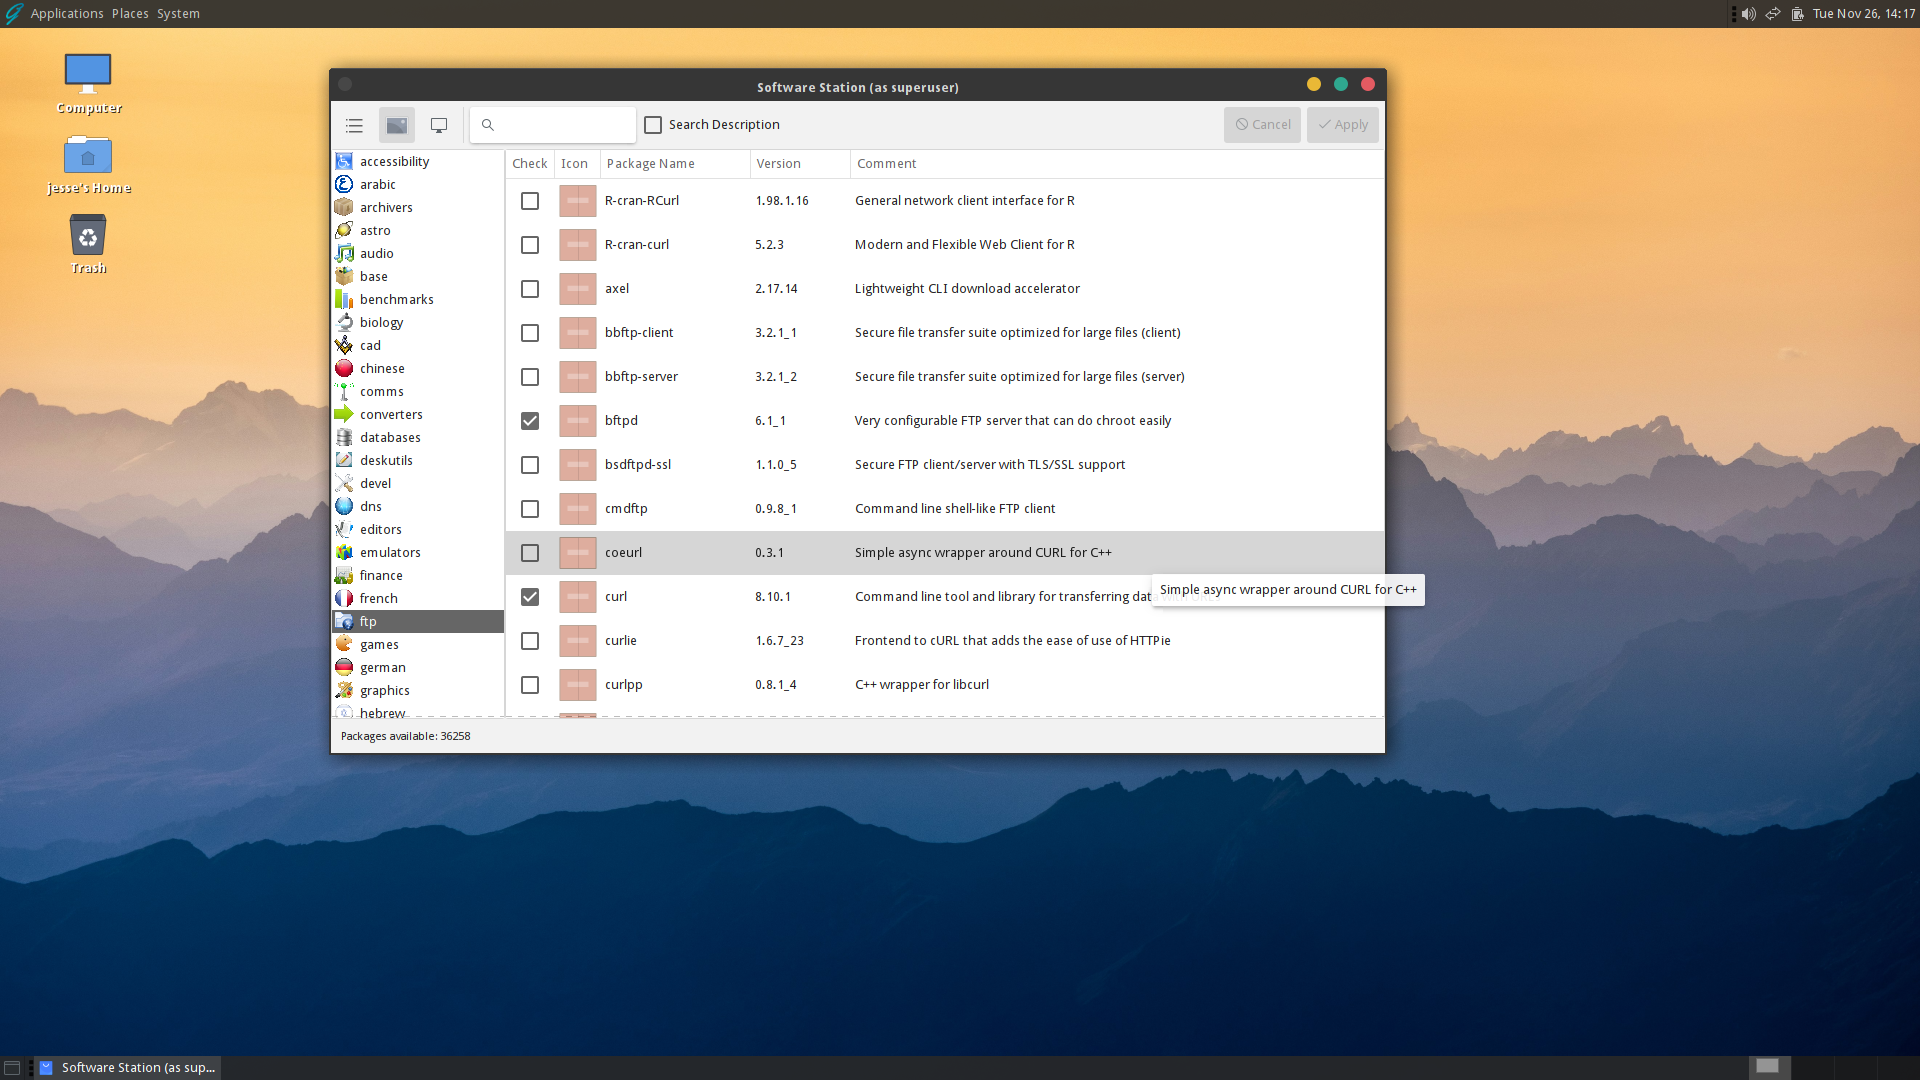Open the Trash desktop icon

coord(88,244)
